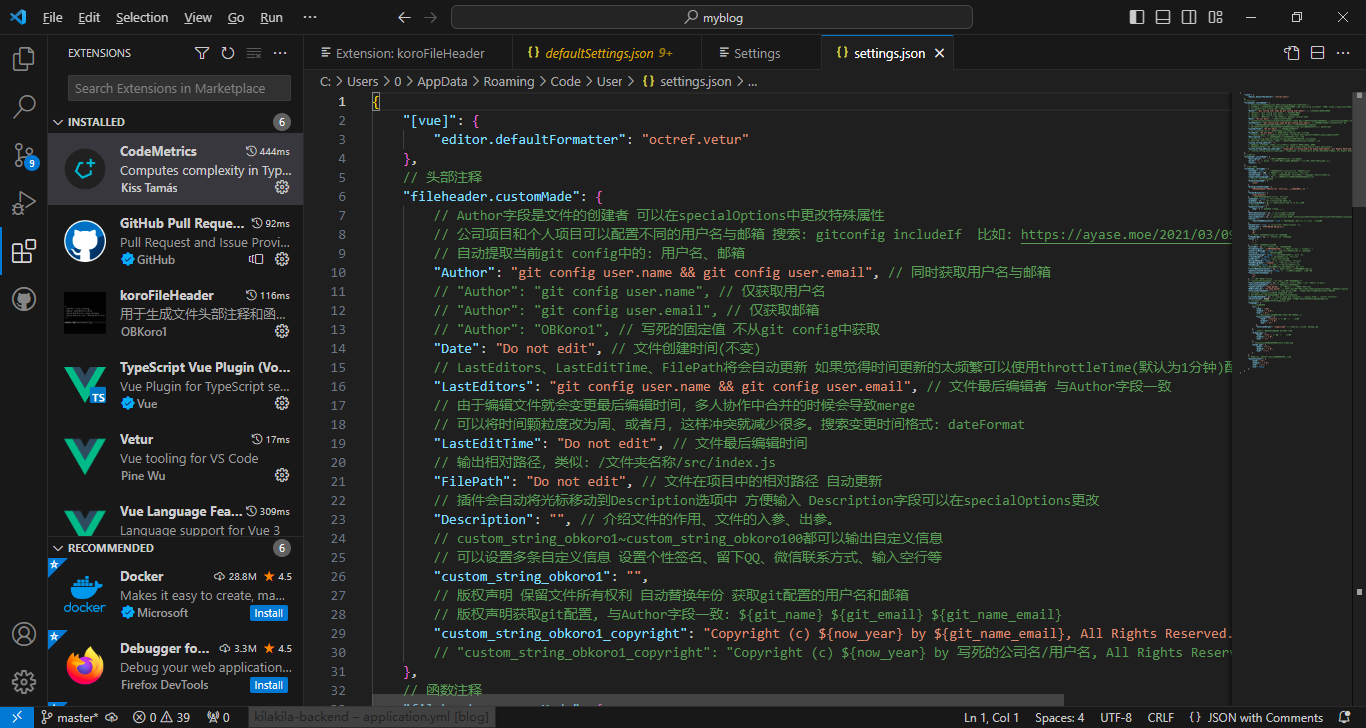Refresh the extensions list
The width and height of the screenshot is (1366, 728).
click(228, 53)
